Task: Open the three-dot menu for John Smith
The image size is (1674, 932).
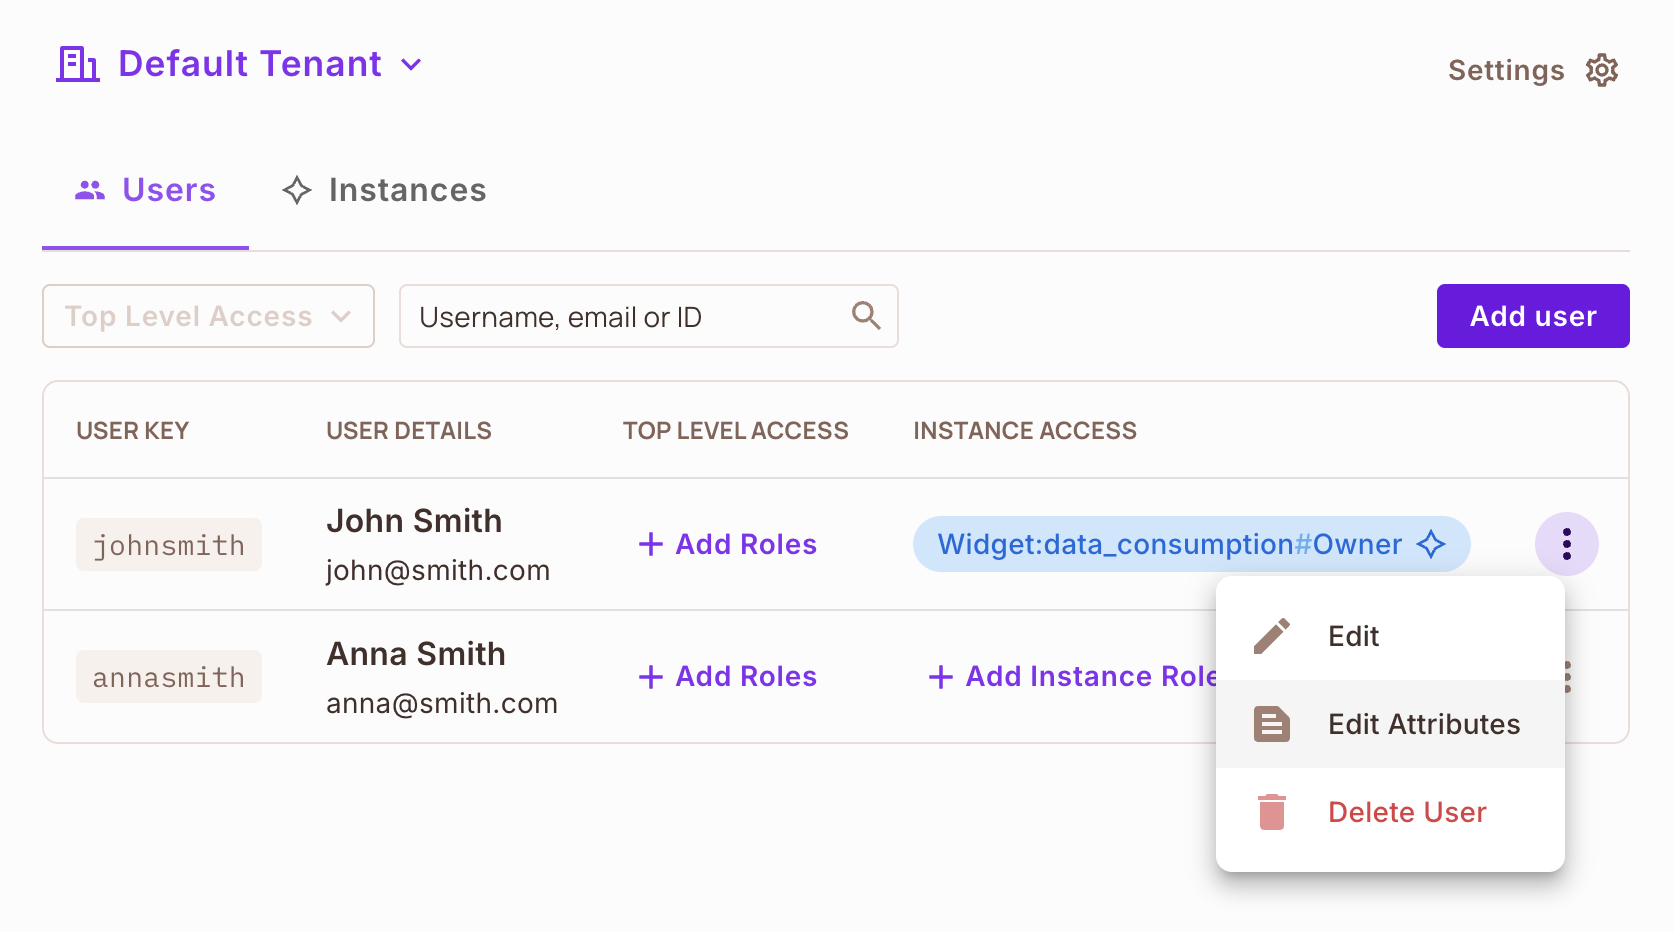Action: (1566, 544)
